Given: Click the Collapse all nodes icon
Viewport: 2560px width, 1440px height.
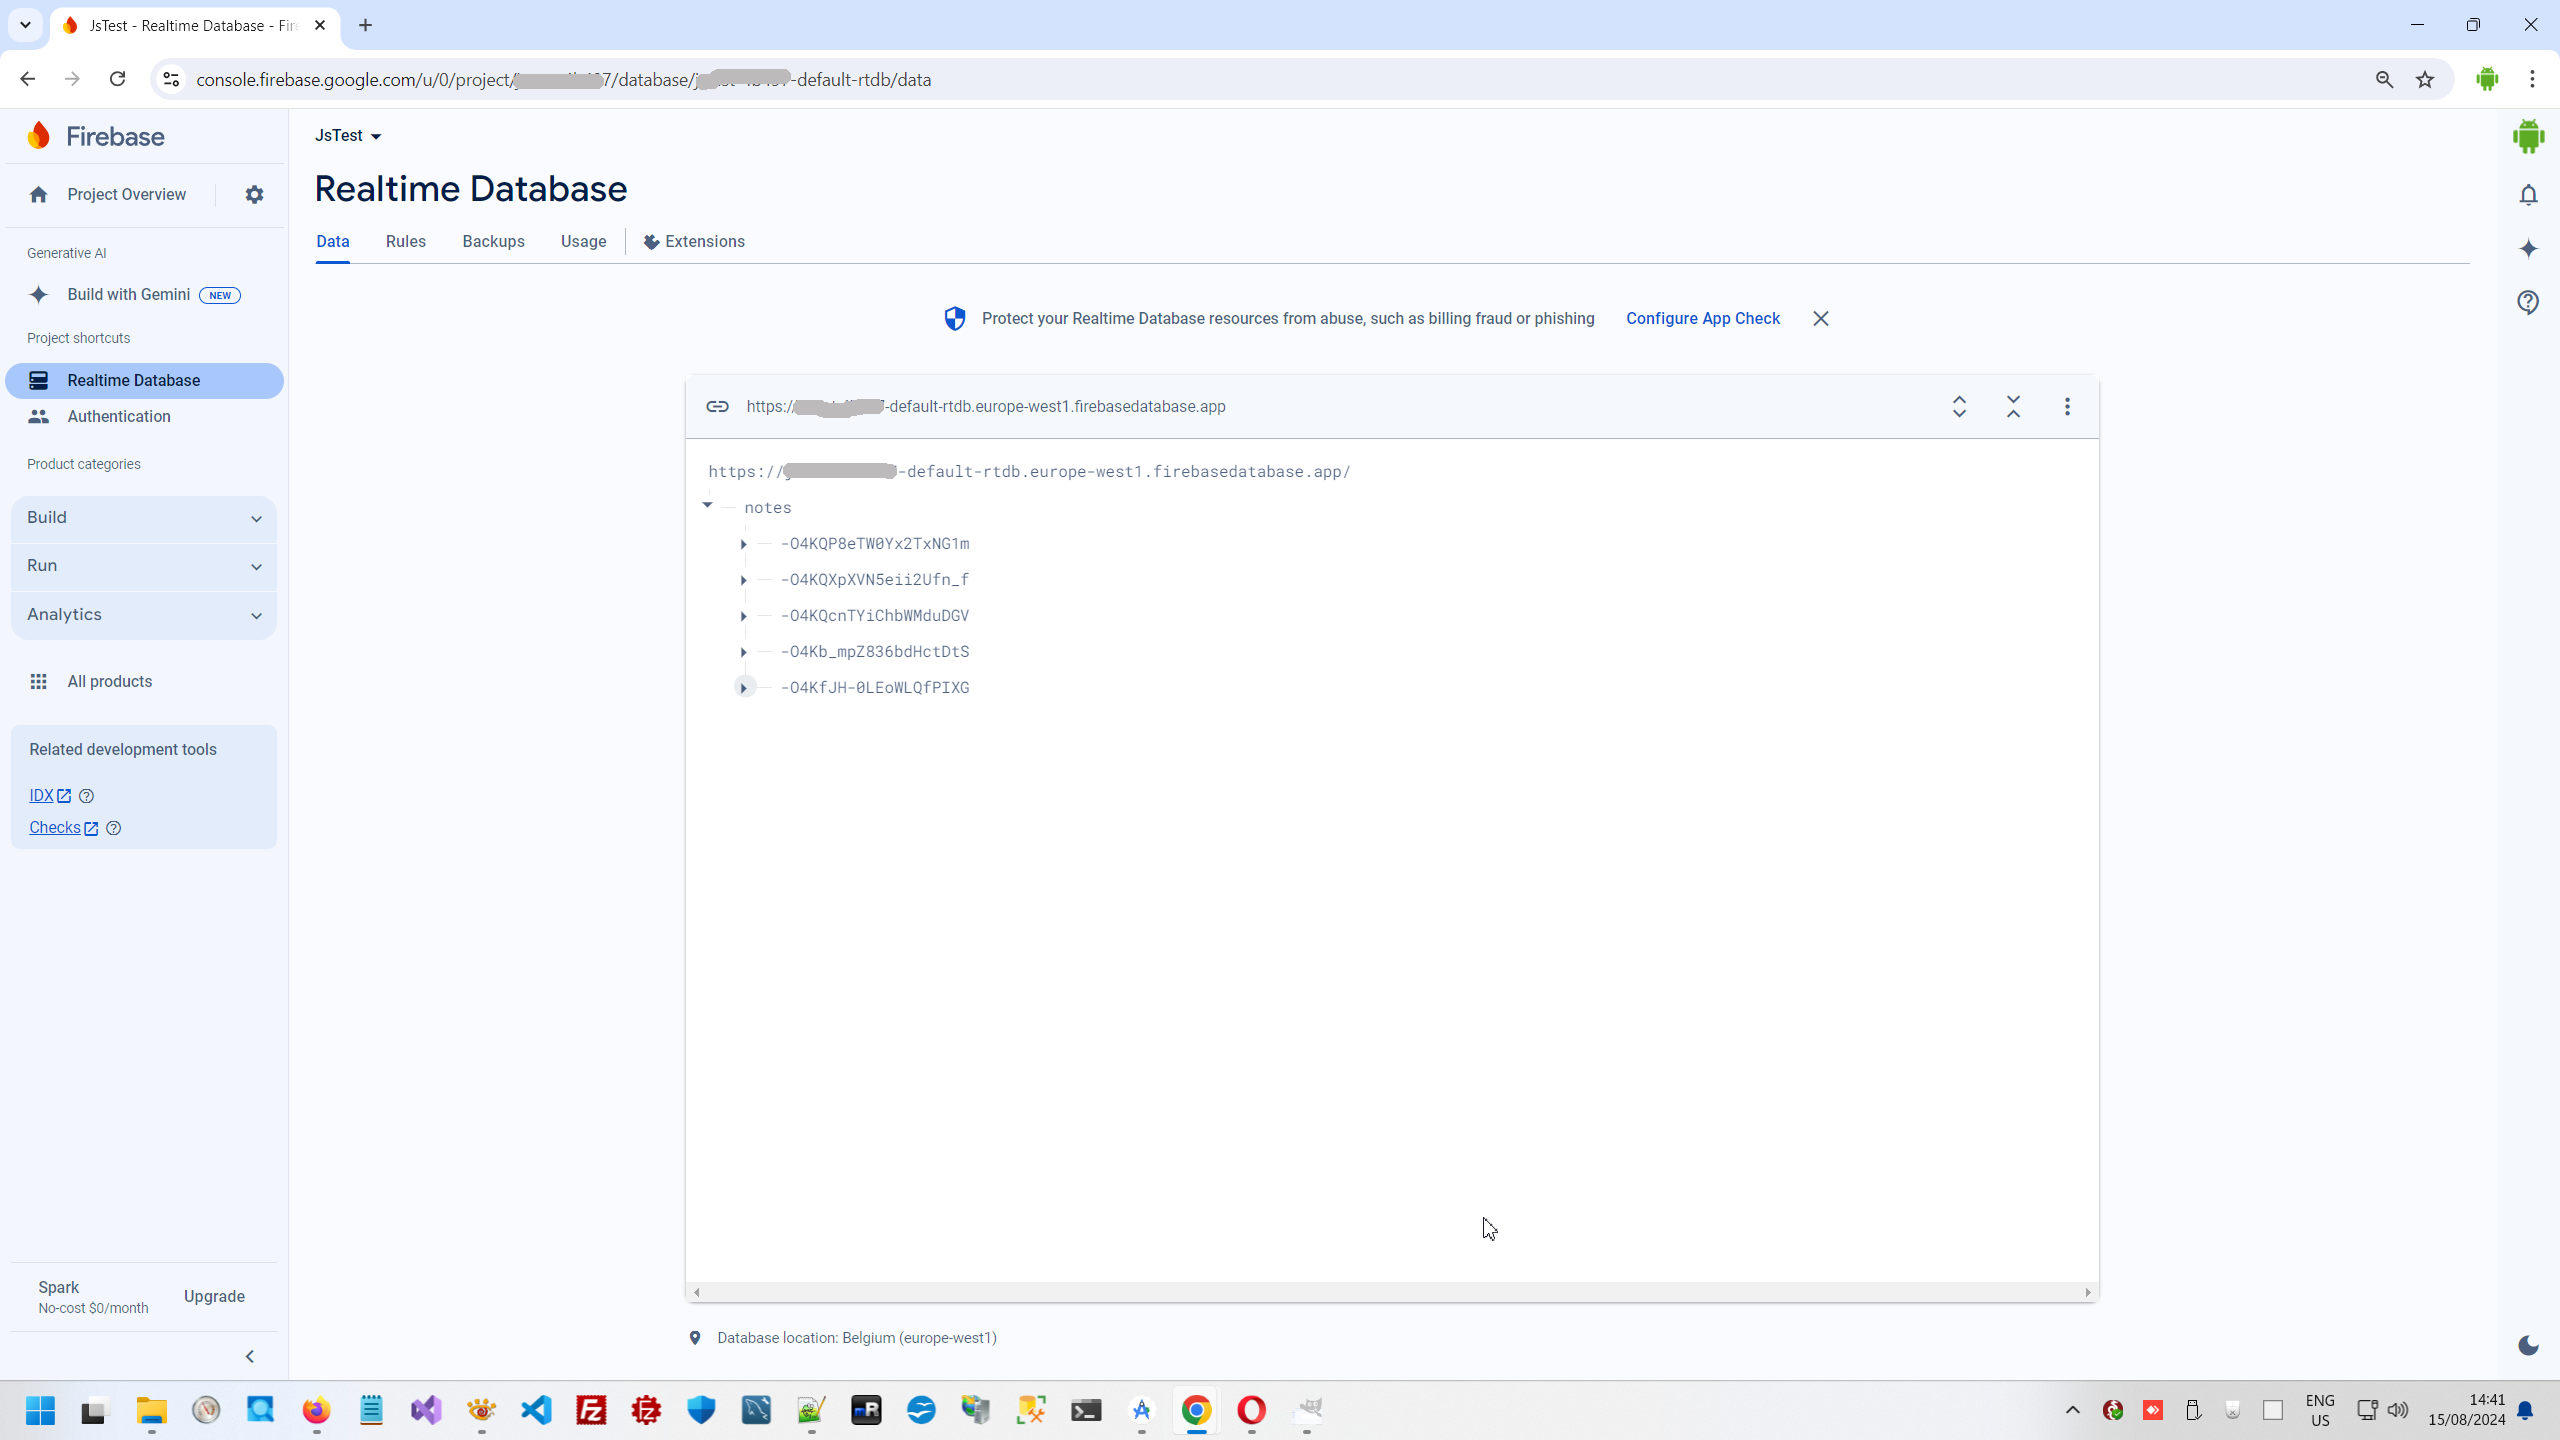Looking at the screenshot, I should coord(2013,406).
